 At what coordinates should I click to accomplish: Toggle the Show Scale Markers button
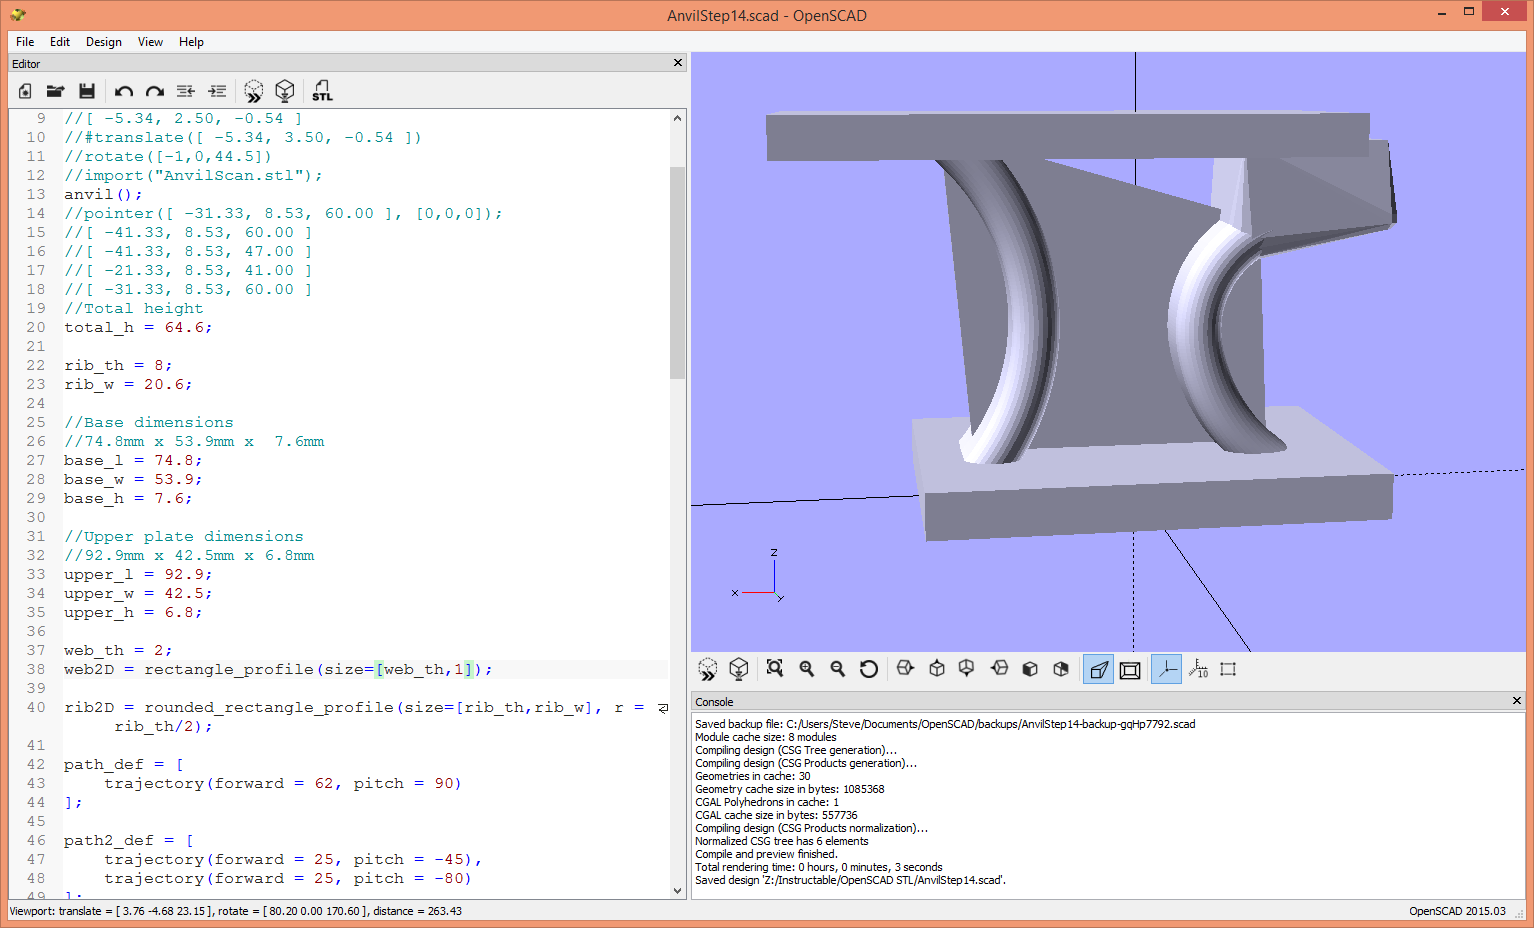pyautogui.click(x=1197, y=668)
